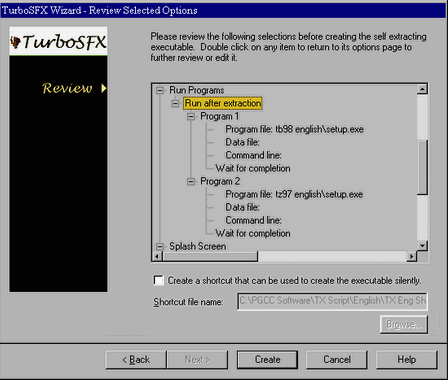The width and height of the screenshot is (448, 380).
Task: Click the tree scroll up arrow
Action: (422, 89)
